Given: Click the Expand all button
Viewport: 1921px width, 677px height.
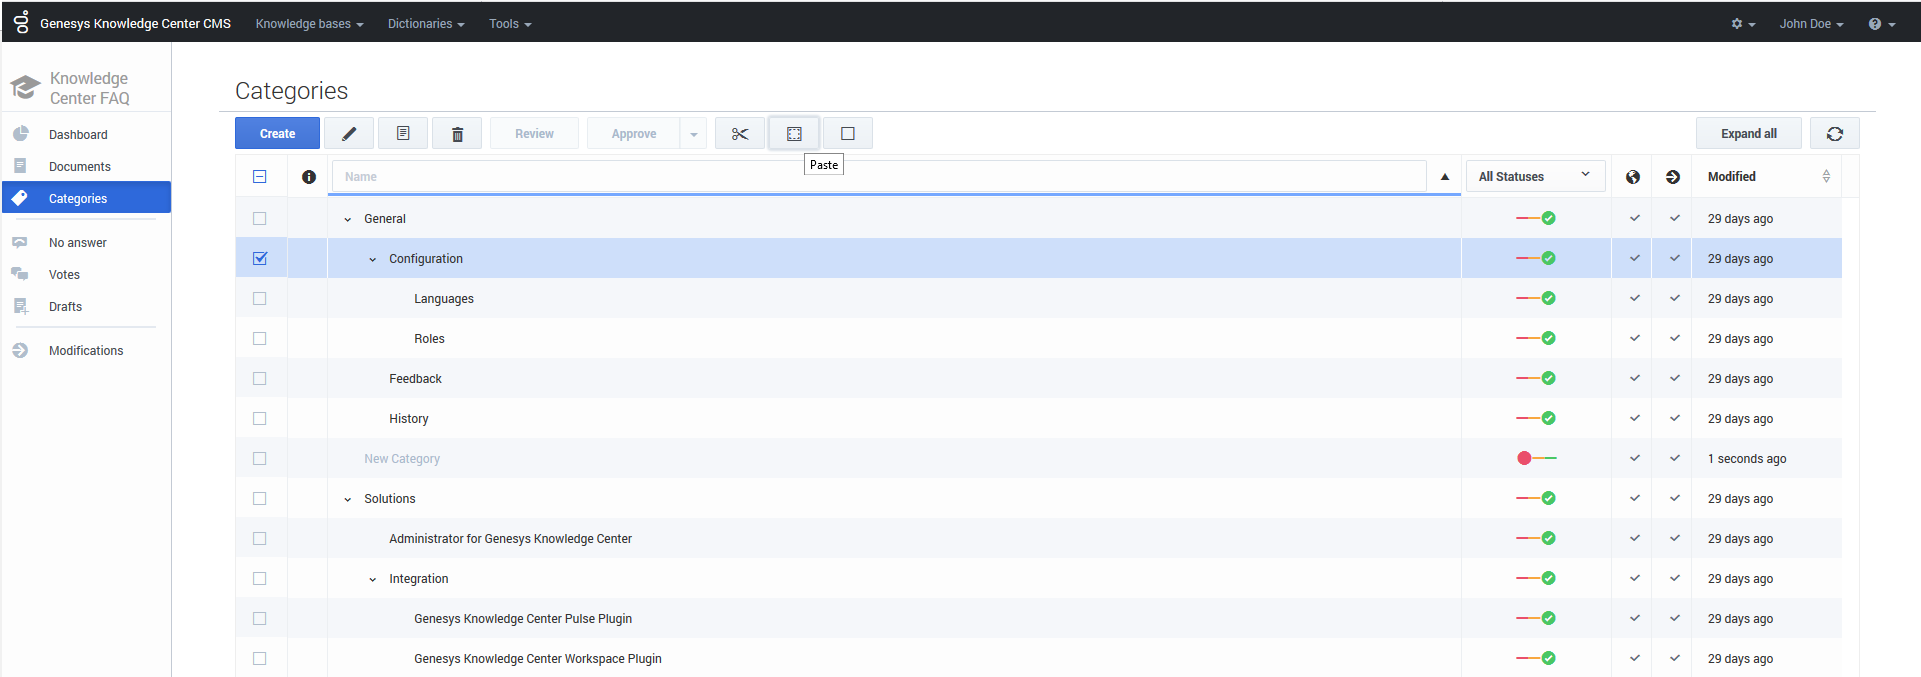Looking at the screenshot, I should [1748, 134].
